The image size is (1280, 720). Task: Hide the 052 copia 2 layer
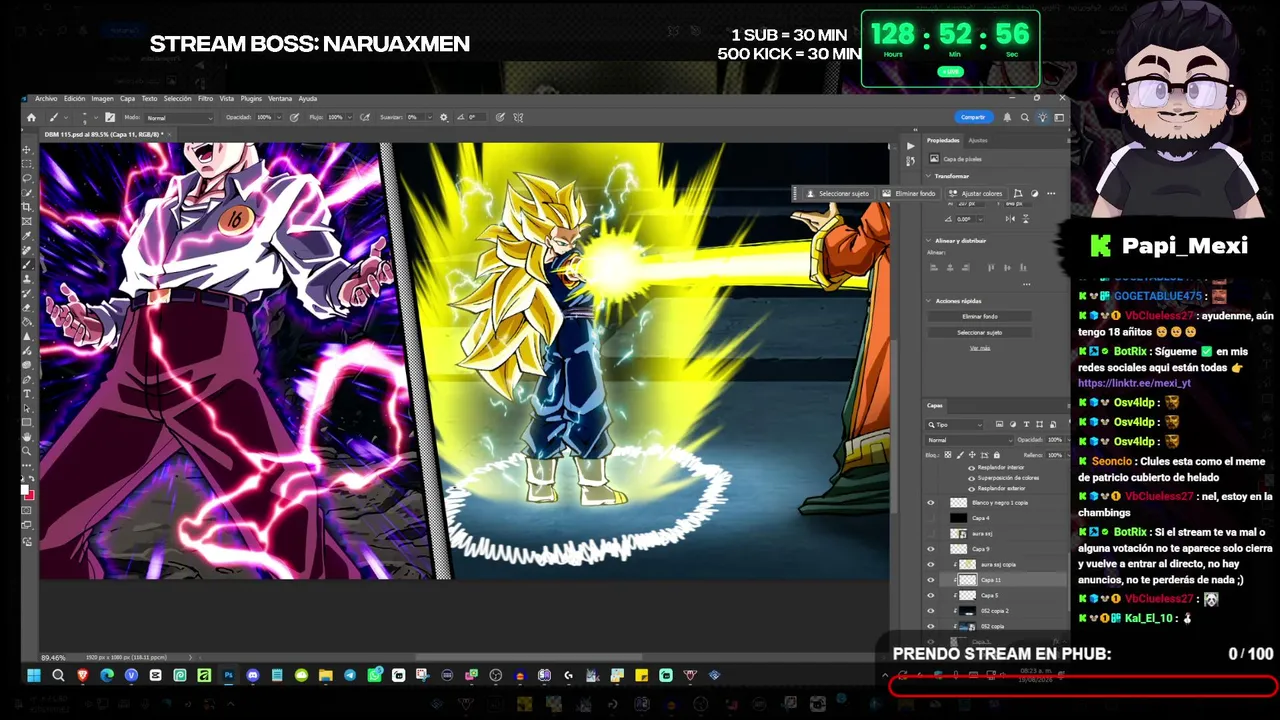tap(930, 610)
